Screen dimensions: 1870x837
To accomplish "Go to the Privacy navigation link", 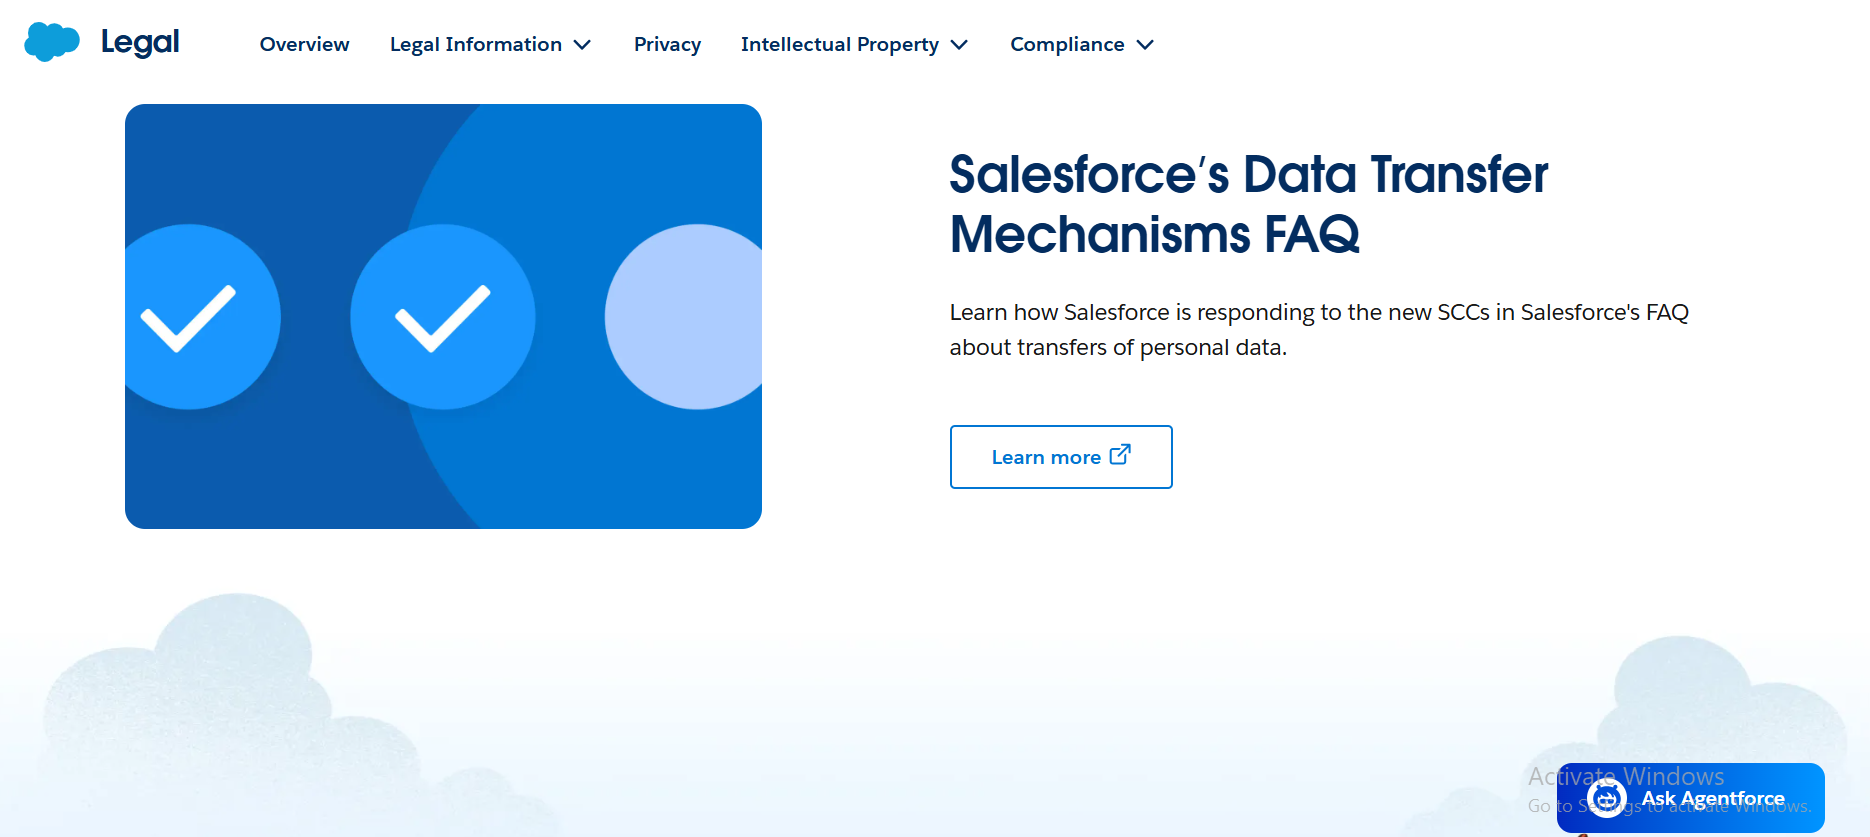I will 667,45.
